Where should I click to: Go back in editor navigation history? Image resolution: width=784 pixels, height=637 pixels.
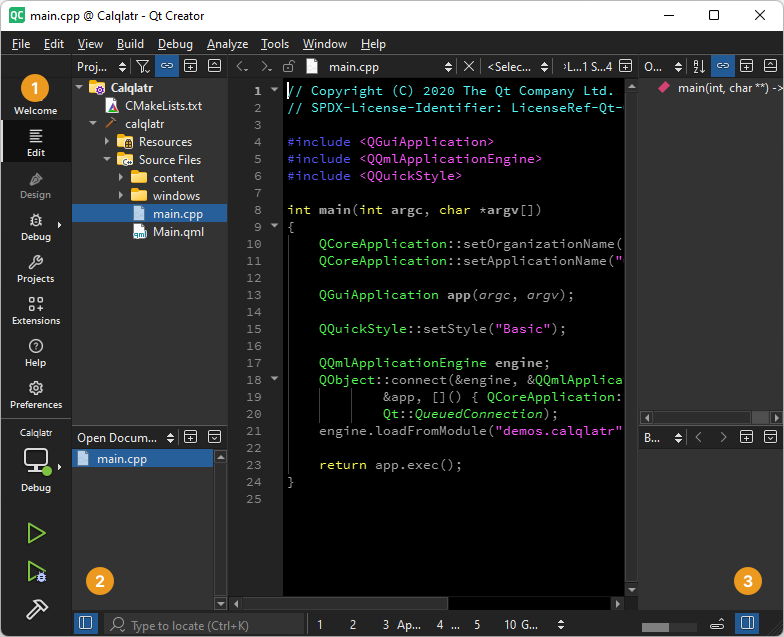tap(242, 66)
